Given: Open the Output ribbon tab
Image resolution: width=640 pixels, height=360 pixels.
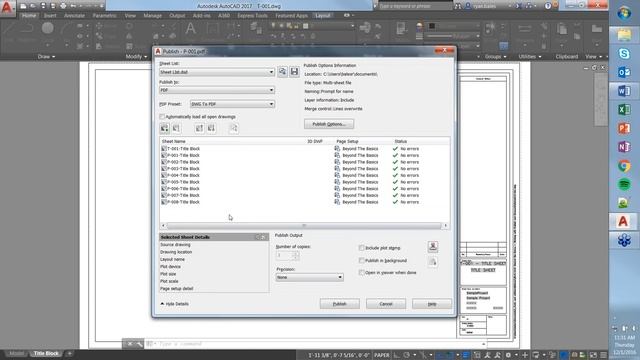Looking at the screenshot, I should tap(177, 16).
